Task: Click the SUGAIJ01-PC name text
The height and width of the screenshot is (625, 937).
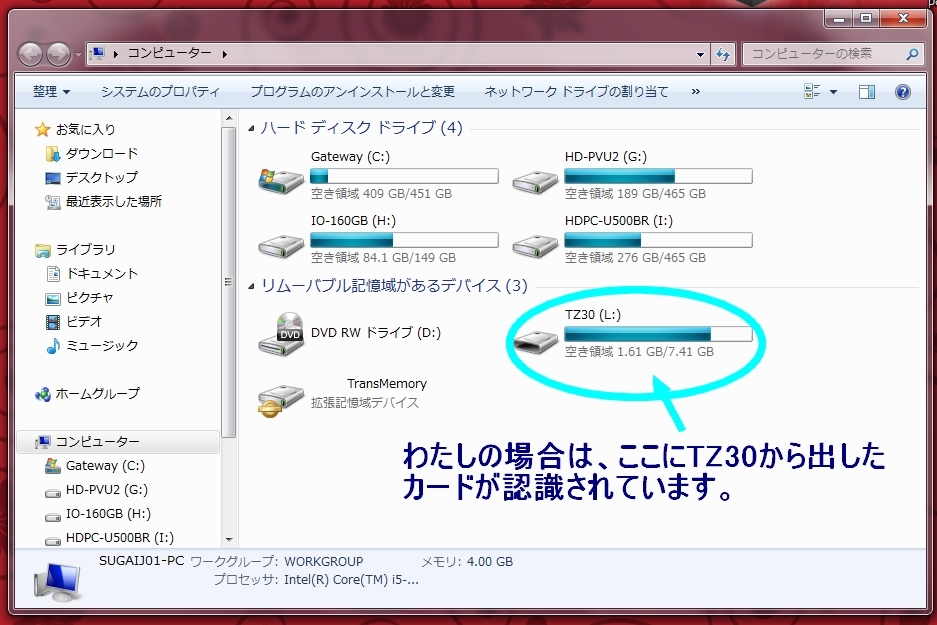Action: pyautogui.click(x=141, y=561)
